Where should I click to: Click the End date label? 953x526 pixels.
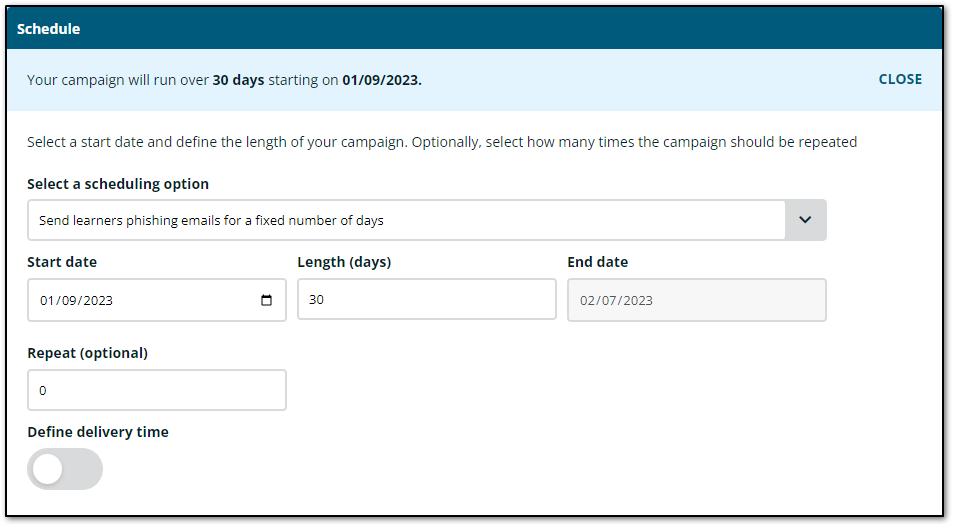click(x=597, y=262)
